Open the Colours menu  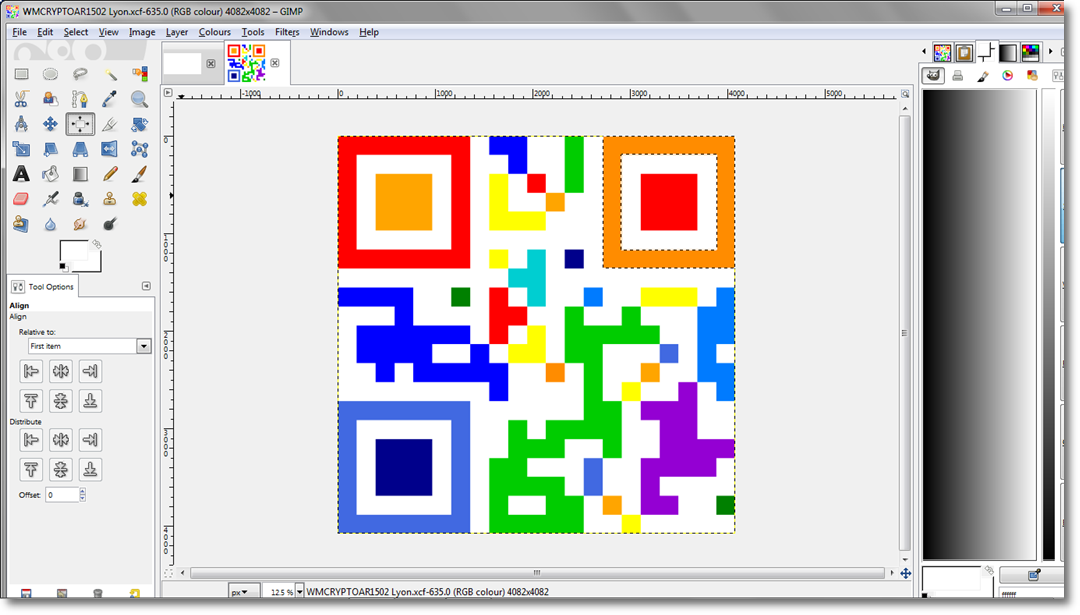pos(214,32)
